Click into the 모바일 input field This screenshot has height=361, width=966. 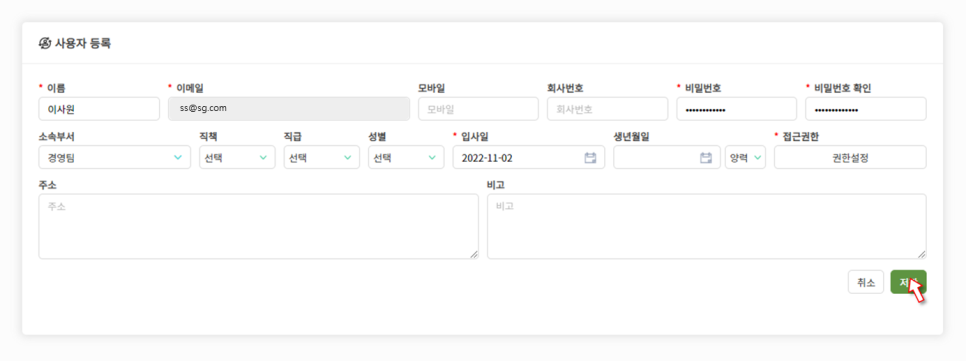coord(478,109)
